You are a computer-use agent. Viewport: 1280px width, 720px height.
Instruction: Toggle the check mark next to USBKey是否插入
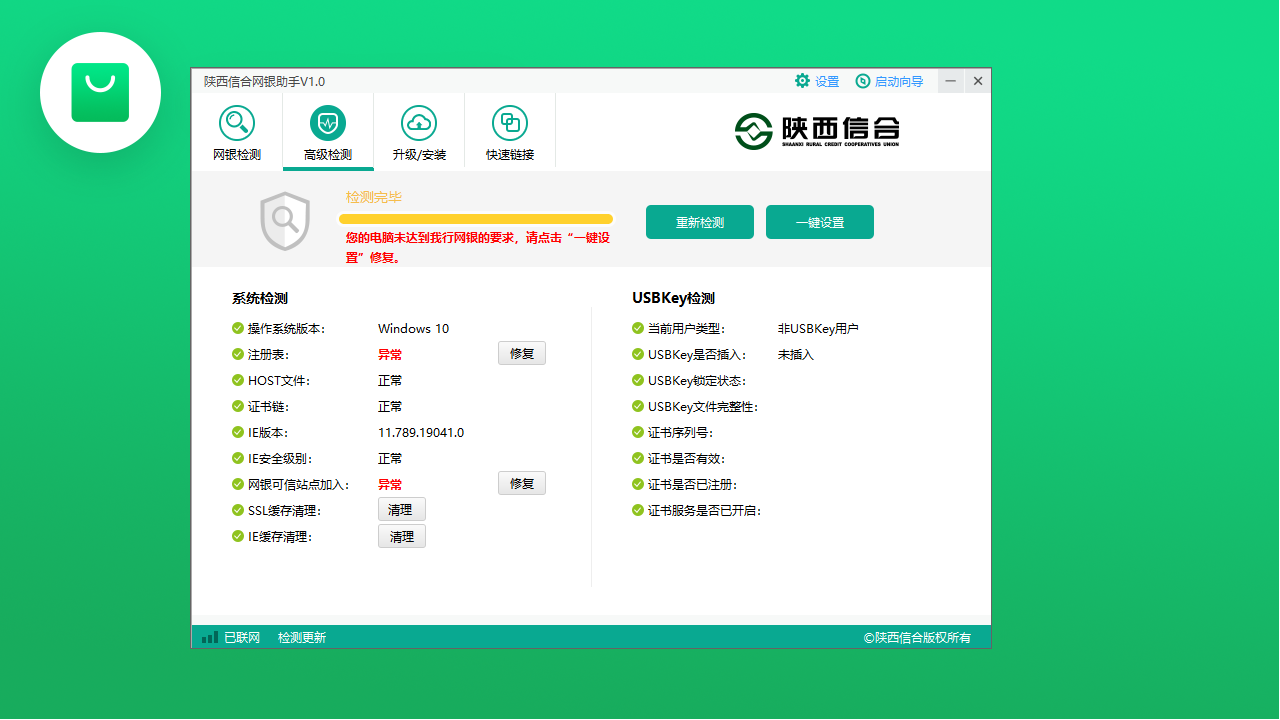637,354
